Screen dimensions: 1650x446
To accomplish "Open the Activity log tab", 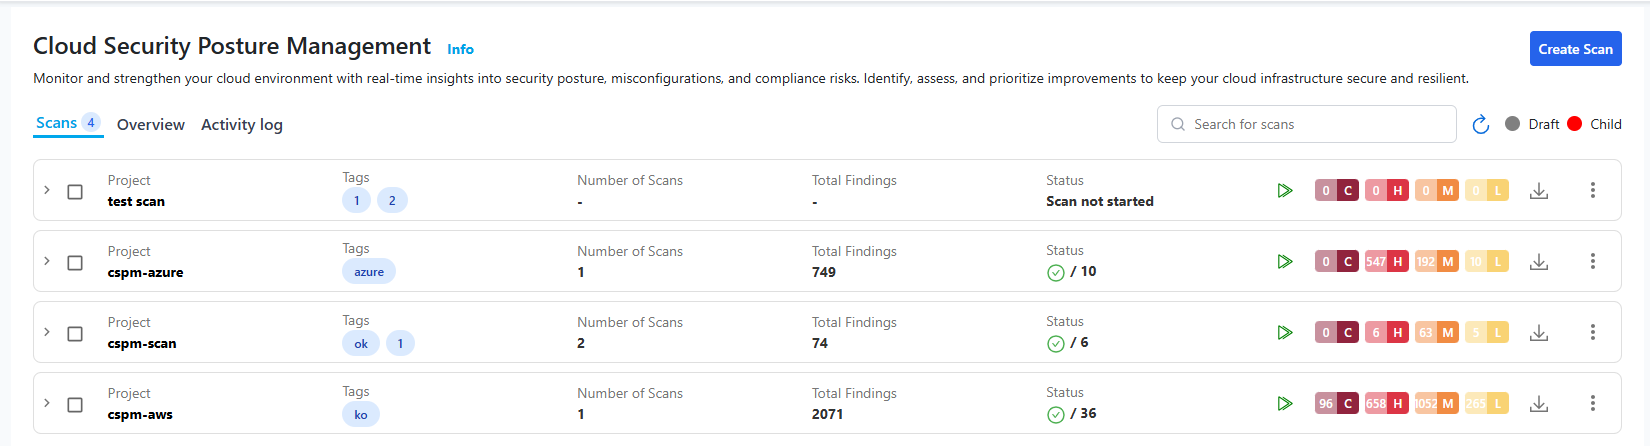I will (242, 125).
